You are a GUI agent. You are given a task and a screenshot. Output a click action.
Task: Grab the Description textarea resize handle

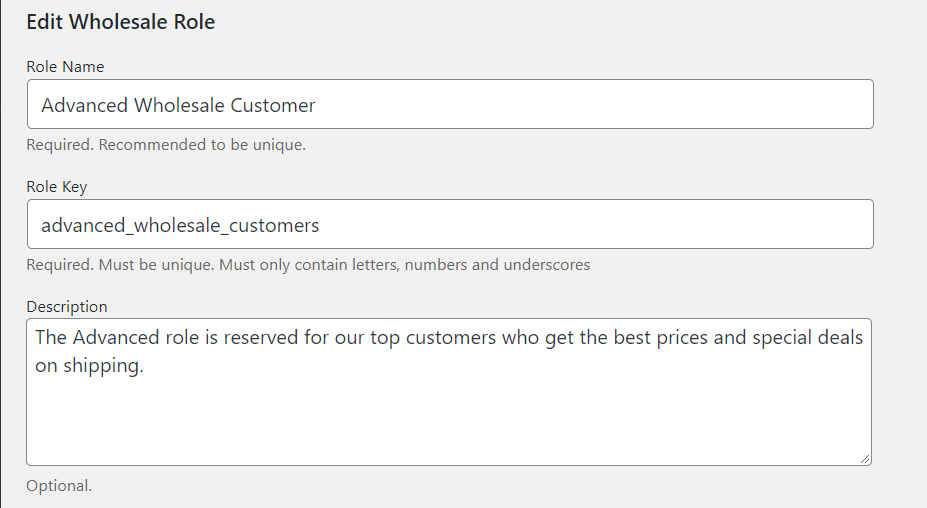(865, 458)
